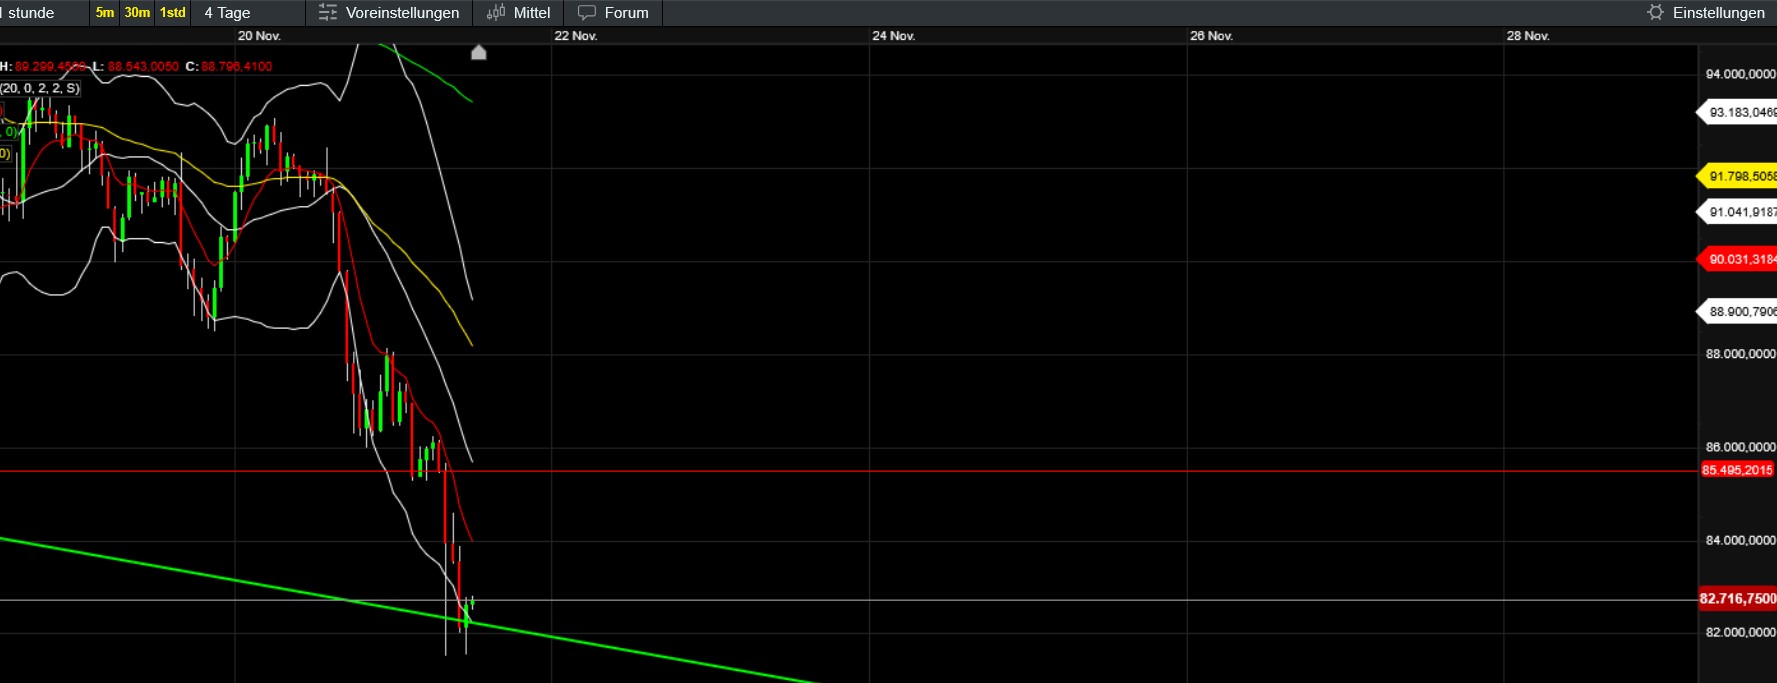Click the Forum text link
This screenshot has width=1777, height=683.
[x=626, y=13]
